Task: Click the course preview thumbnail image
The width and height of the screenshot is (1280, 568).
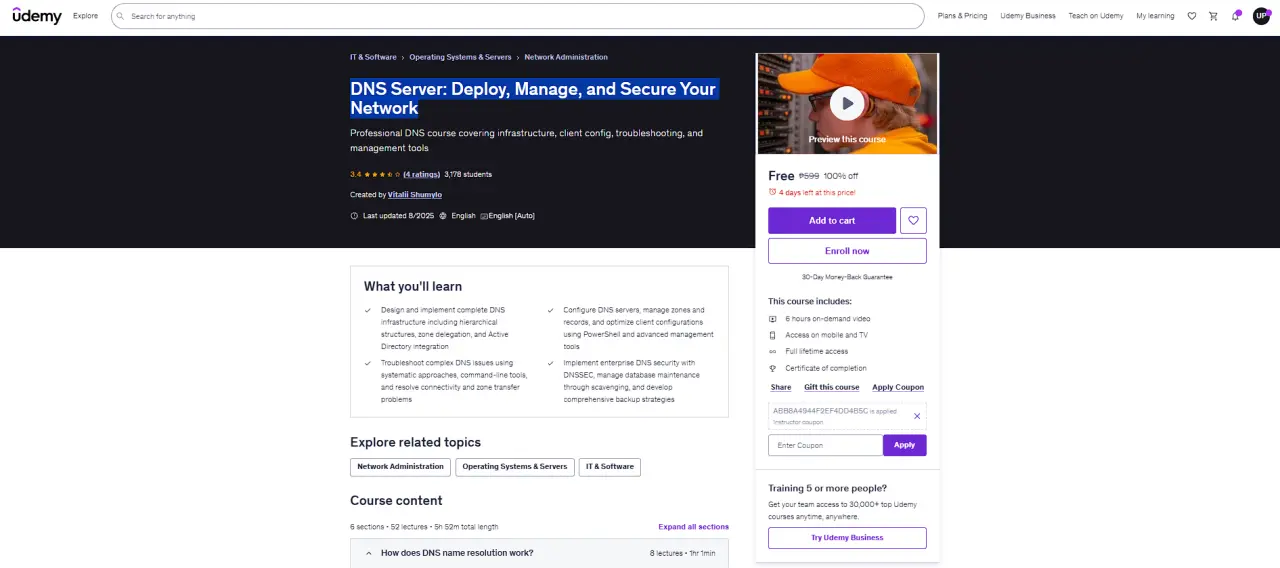Action: pyautogui.click(x=847, y=103)
